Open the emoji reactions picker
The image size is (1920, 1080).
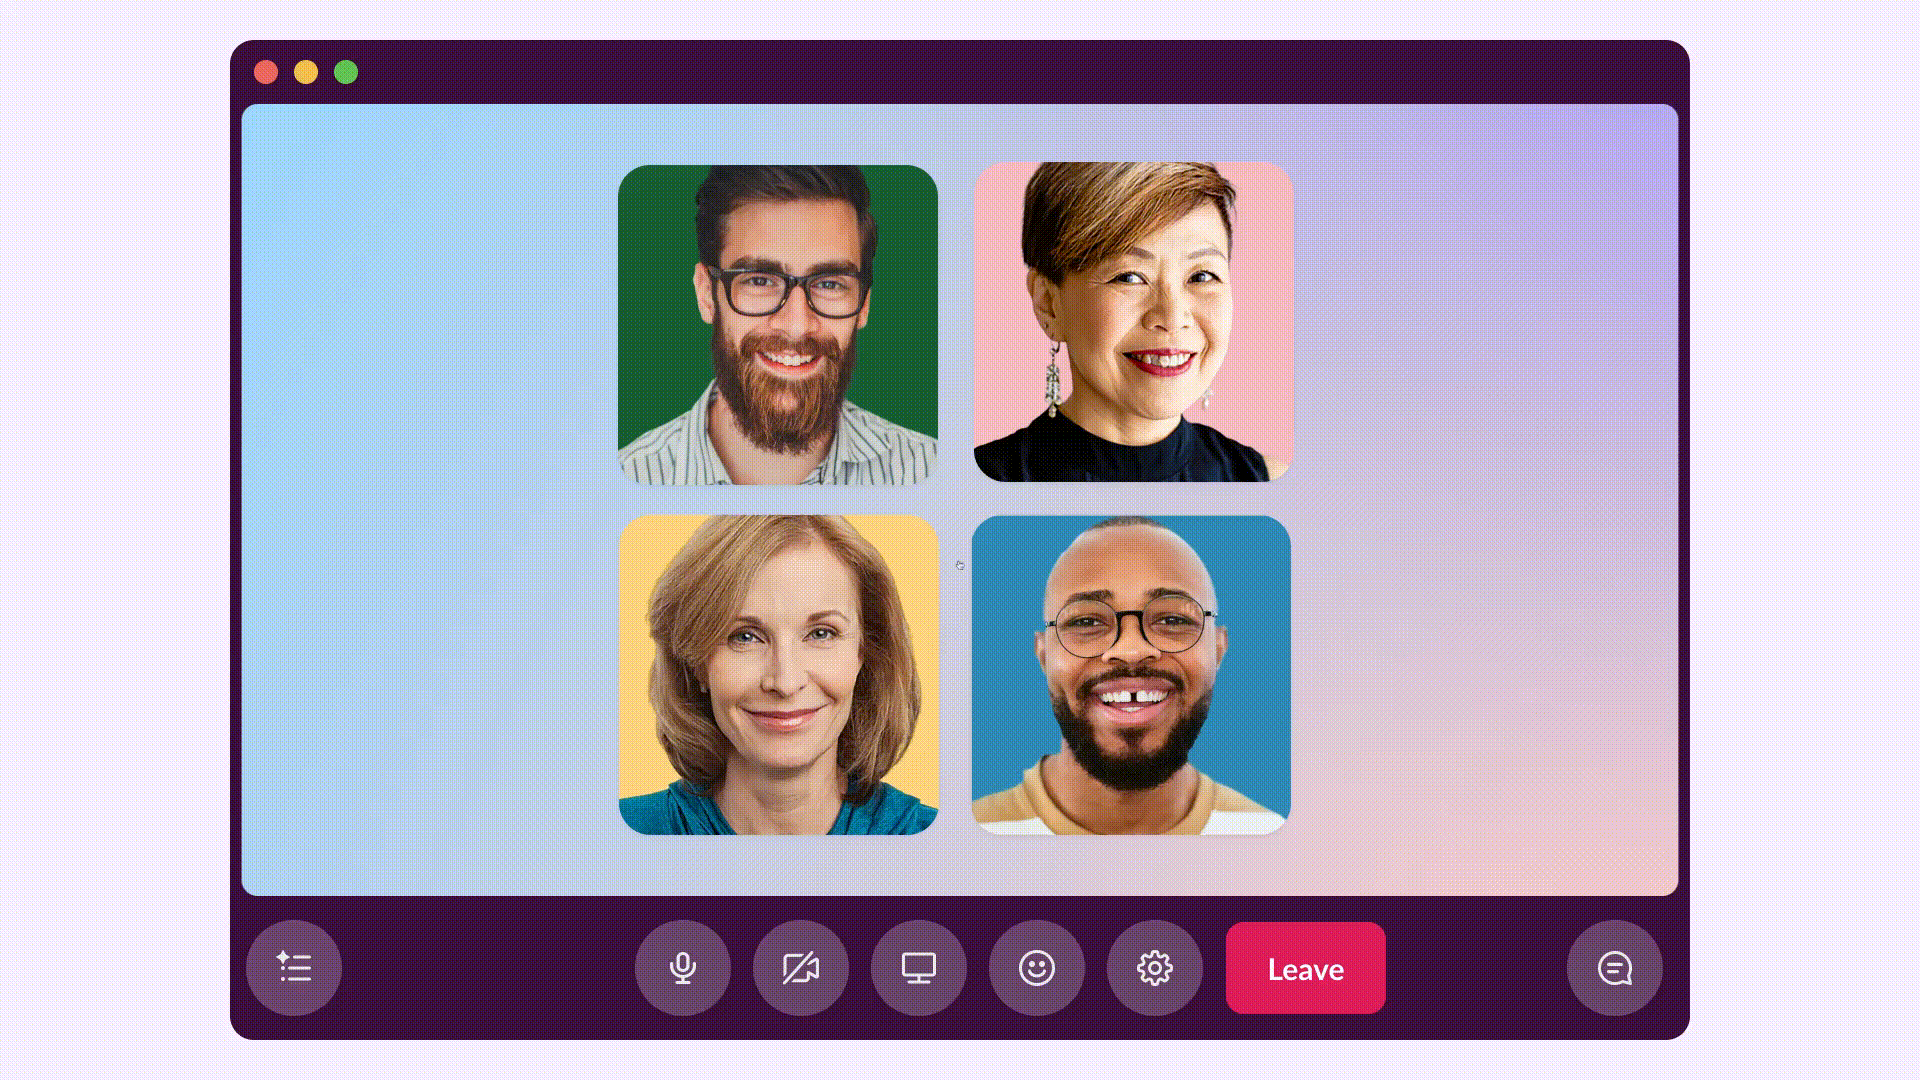[x=1037, y=968]
